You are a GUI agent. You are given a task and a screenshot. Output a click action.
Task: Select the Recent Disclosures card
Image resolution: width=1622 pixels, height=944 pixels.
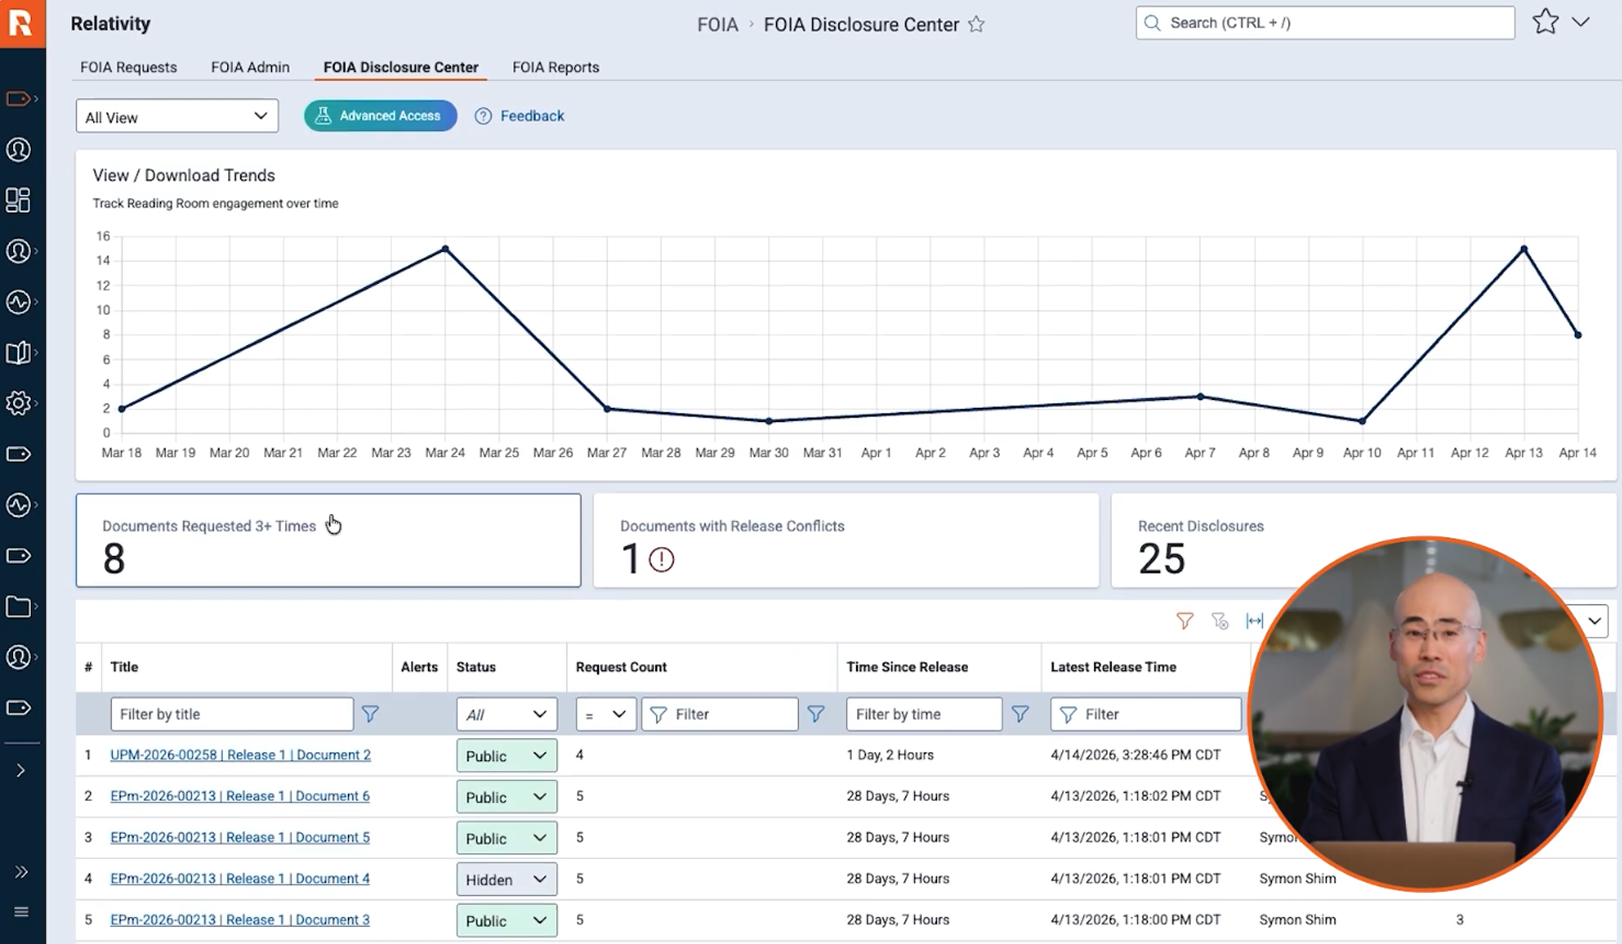pyautogui.click(x=1364, y=540)
